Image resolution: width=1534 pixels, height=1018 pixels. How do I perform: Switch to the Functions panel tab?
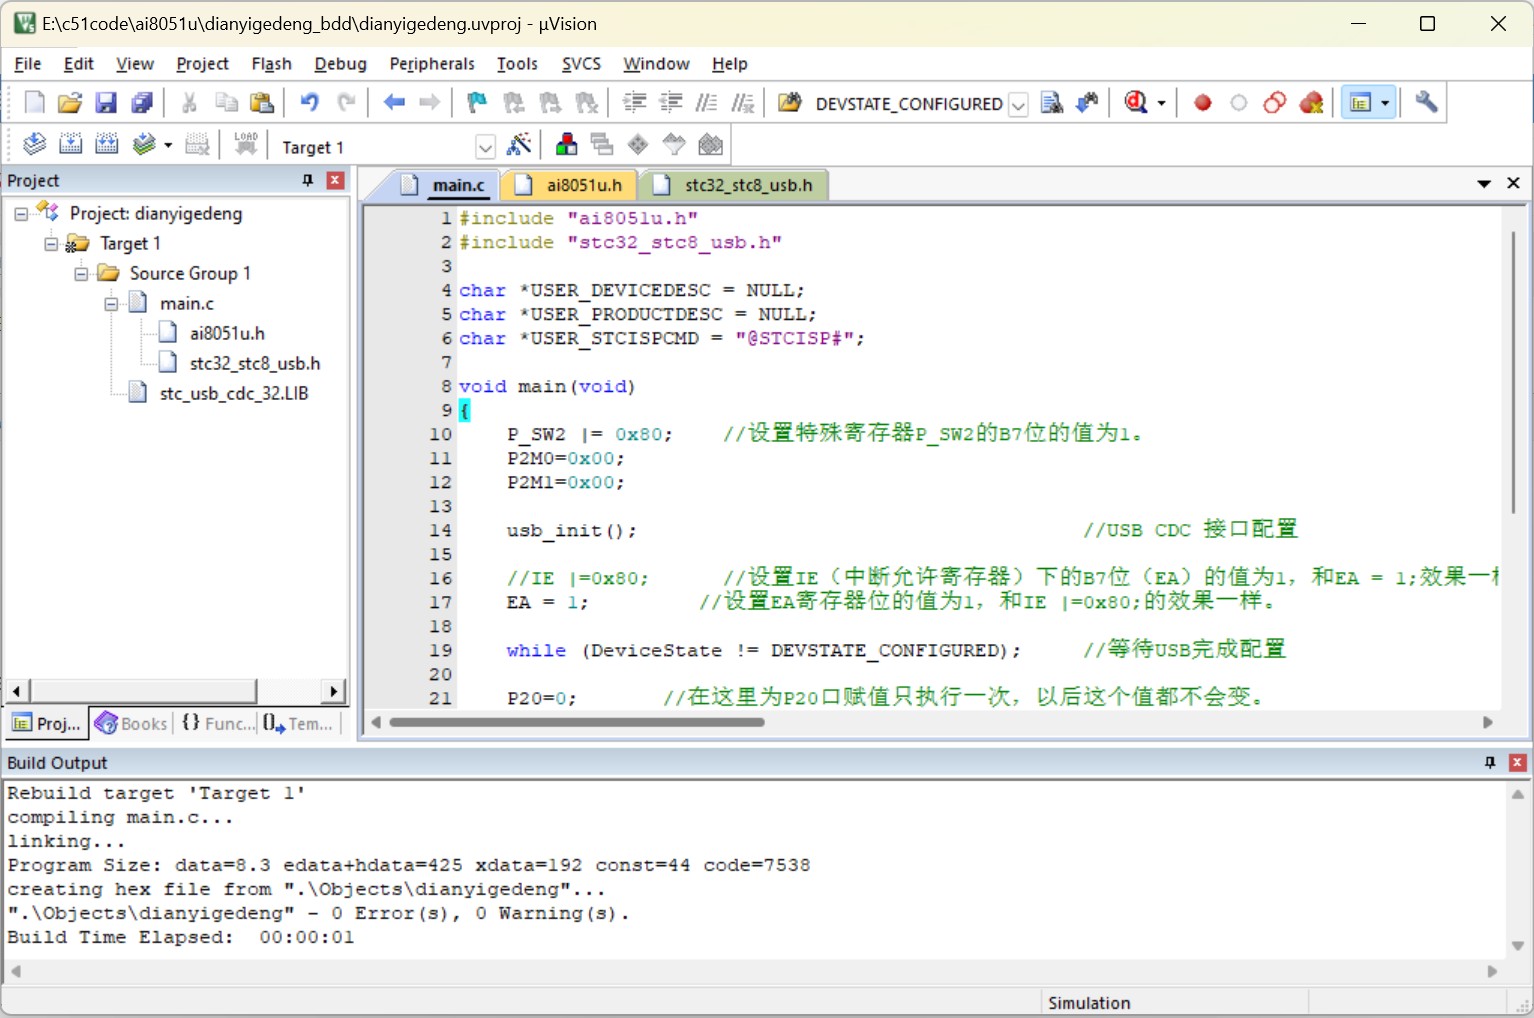click(217, 723)
